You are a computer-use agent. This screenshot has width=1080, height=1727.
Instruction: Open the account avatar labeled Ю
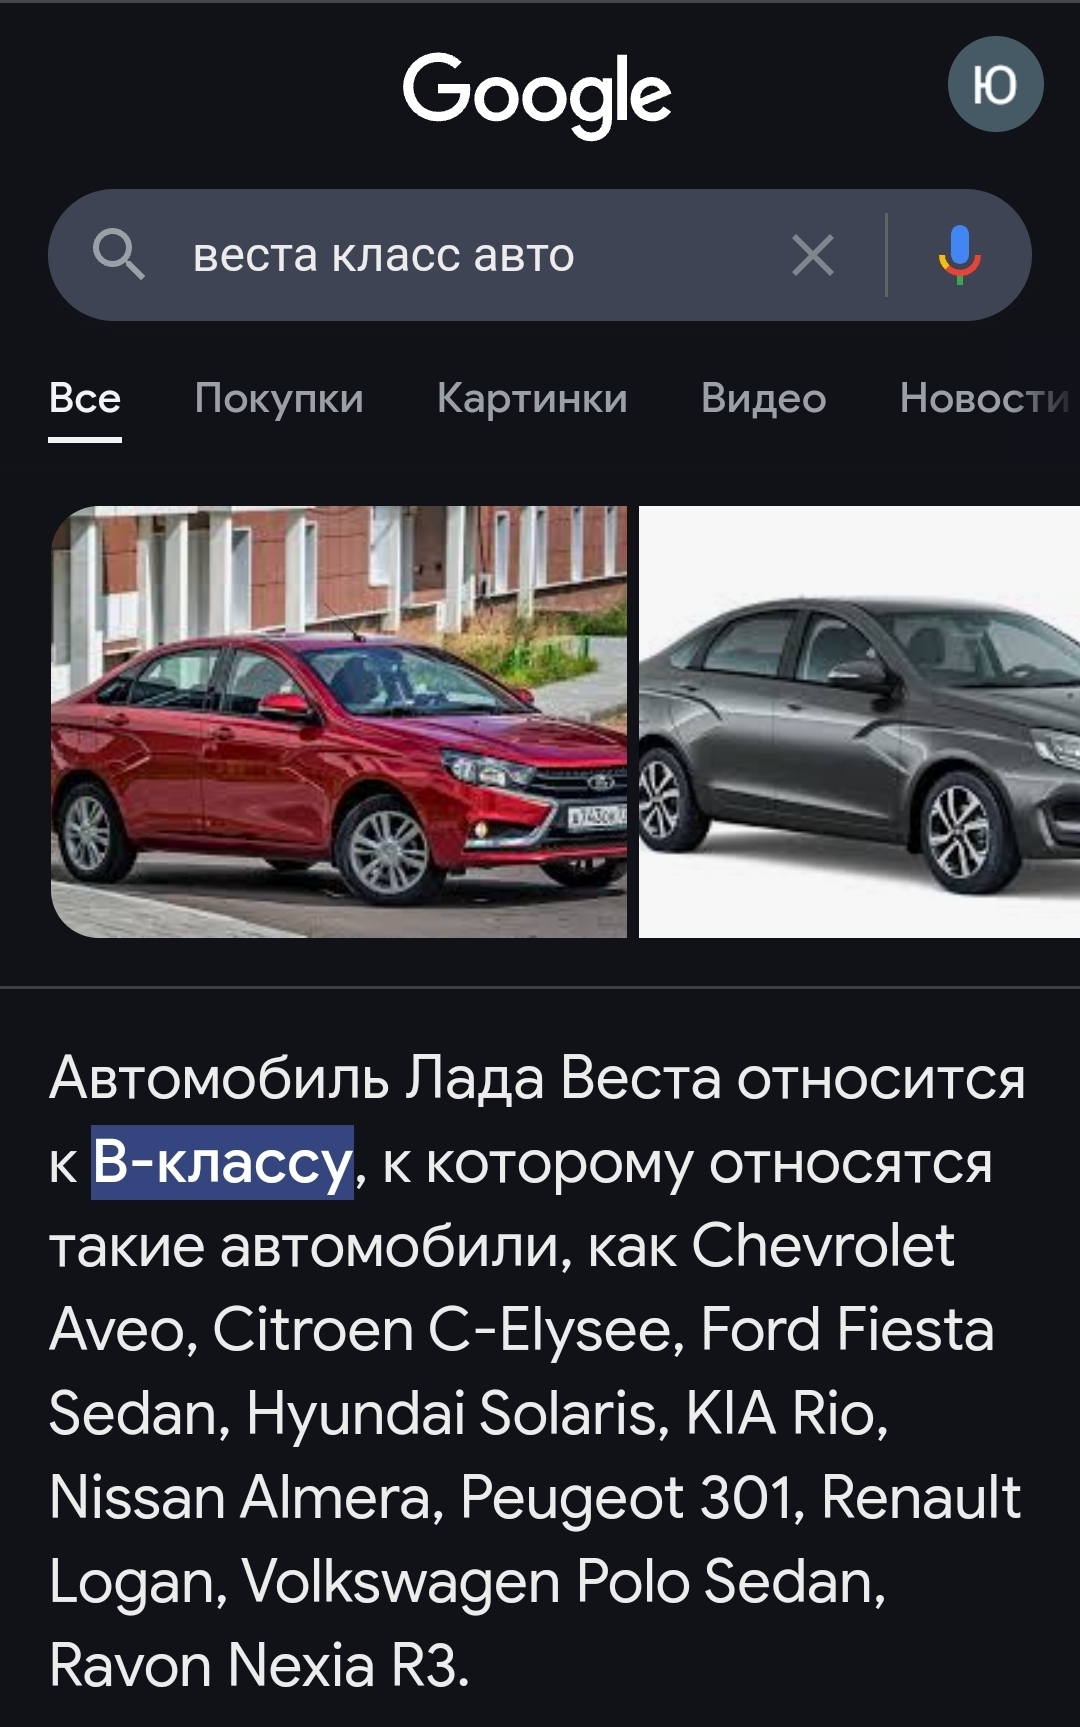click(995, 85)
